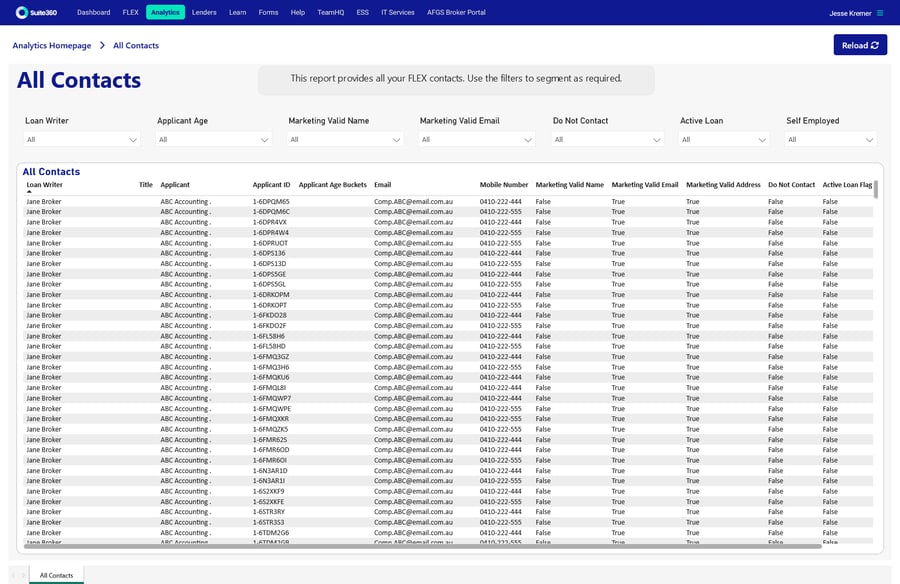Open the Dashboard menu item
The height and width of the screenshot is (584, 900).
point(94,12)
